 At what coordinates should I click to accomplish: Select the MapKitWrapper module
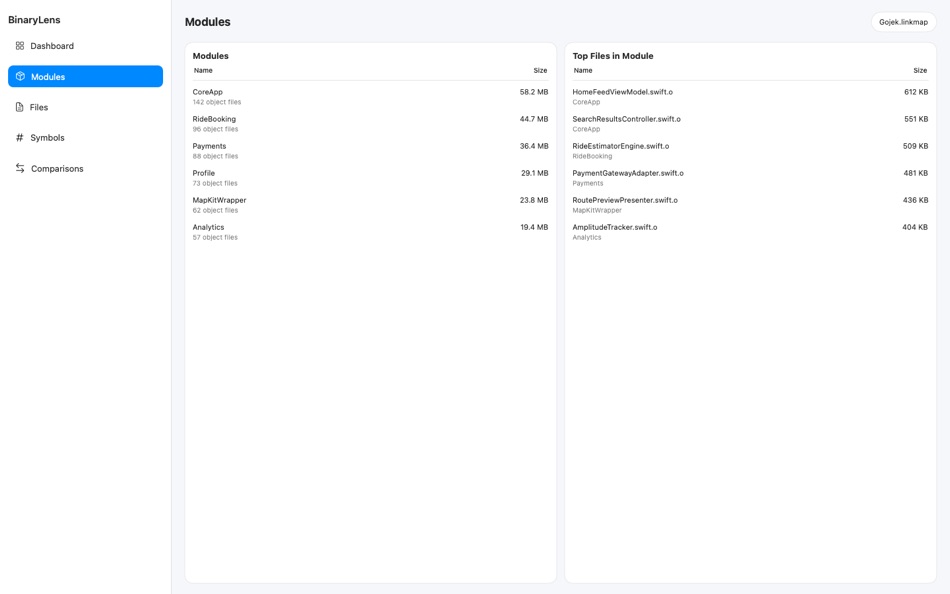[x=370, y=204]
